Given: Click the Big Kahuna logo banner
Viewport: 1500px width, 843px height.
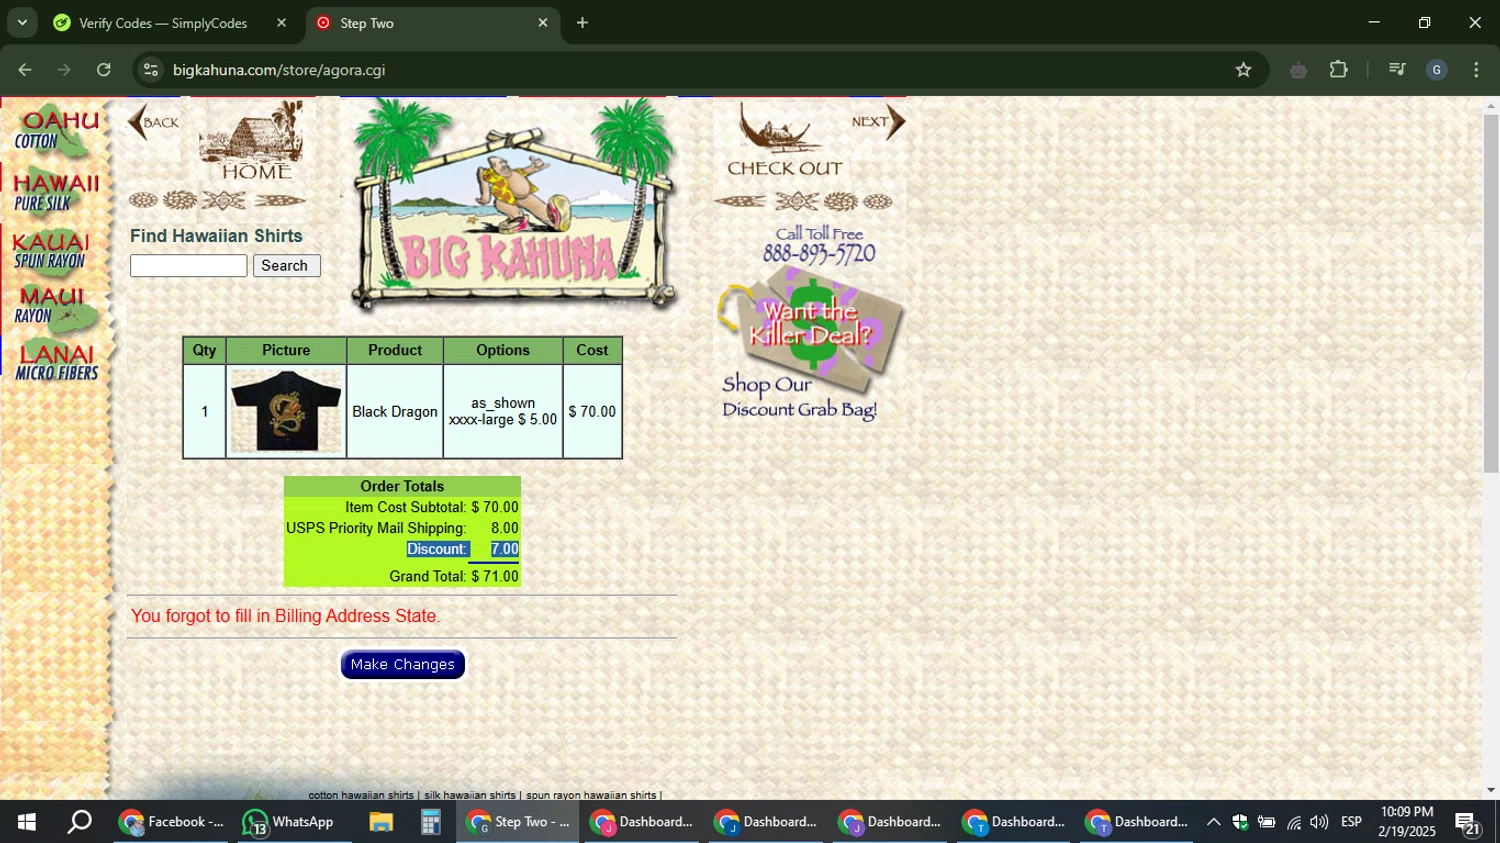Looking at the screenshot, I should [x=515, y=205].
